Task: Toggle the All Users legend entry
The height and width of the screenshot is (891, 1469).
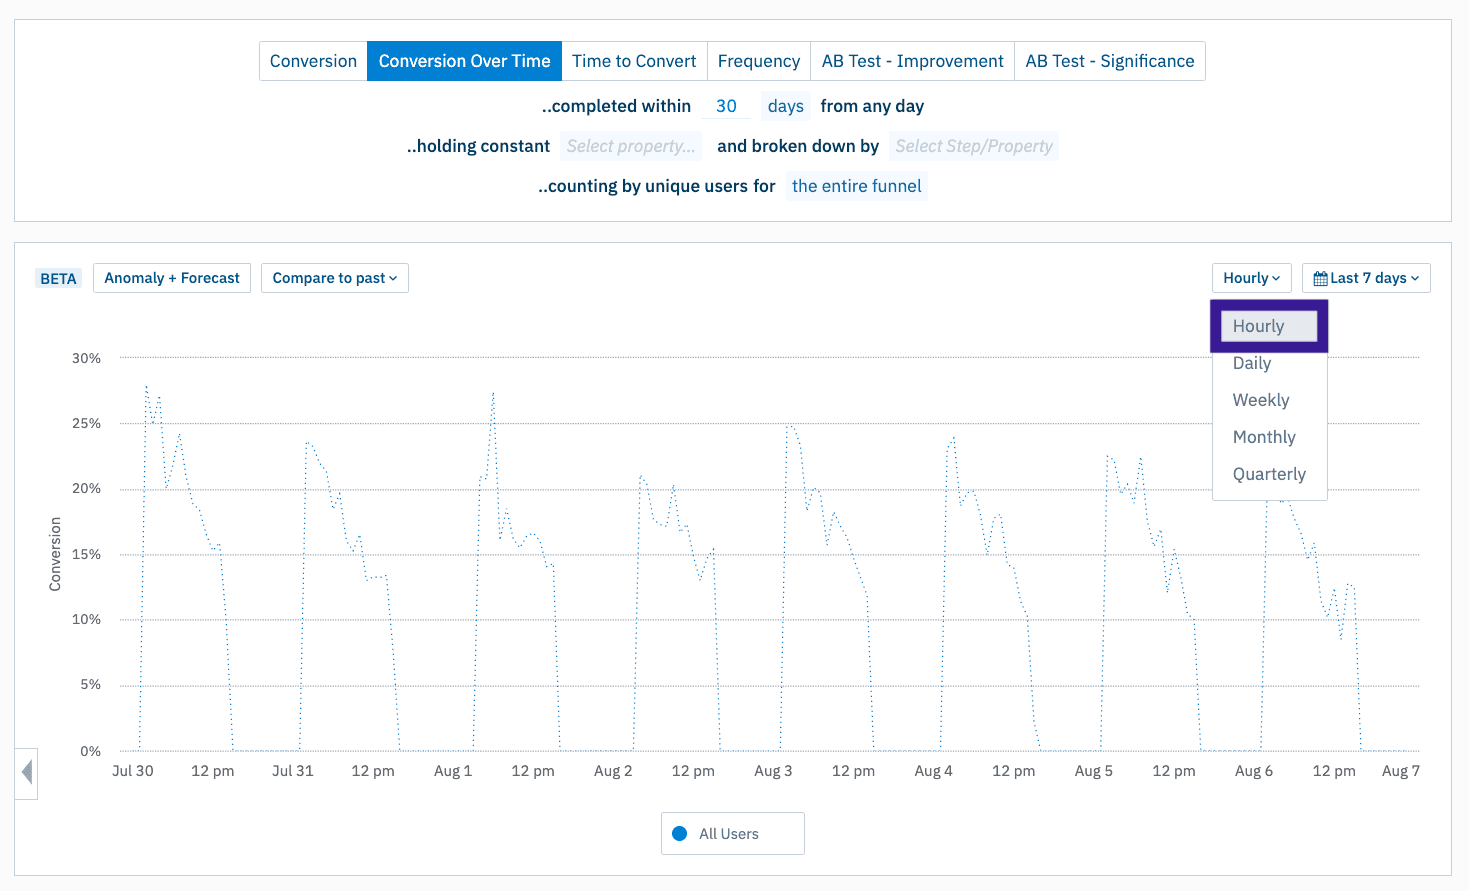Action: (x=732, y=832)
